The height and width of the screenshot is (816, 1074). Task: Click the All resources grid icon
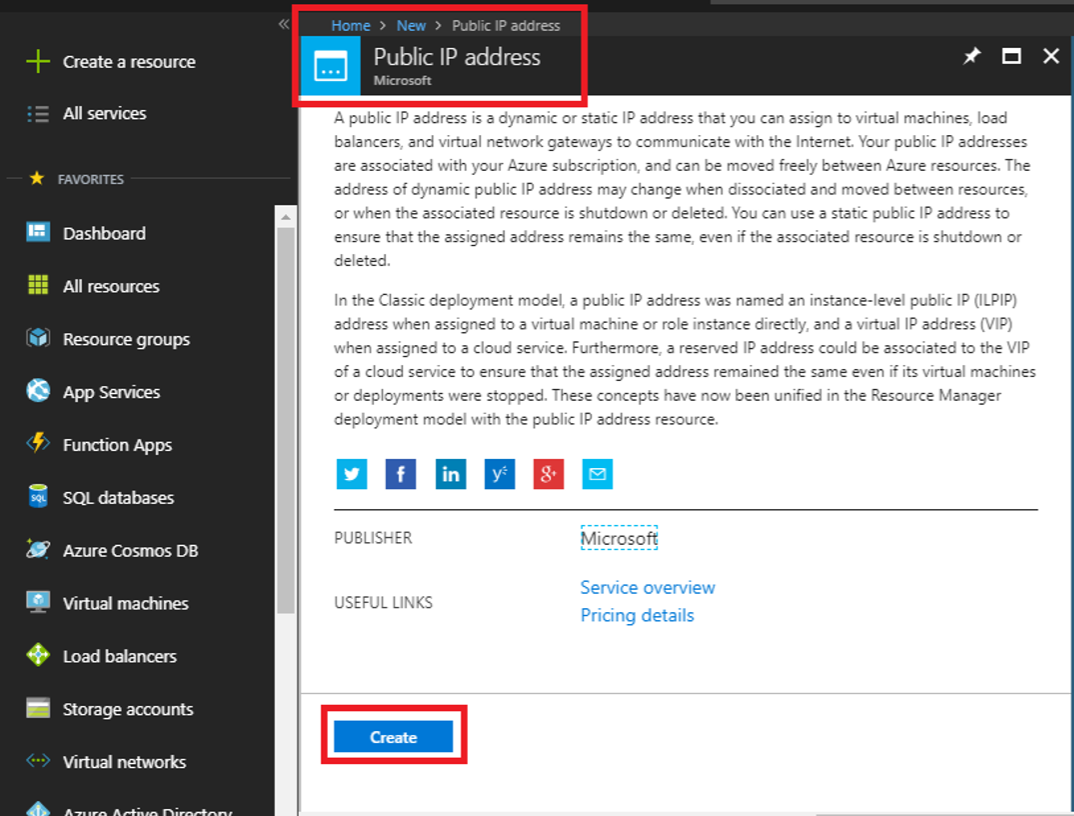[x=38, y=285]
